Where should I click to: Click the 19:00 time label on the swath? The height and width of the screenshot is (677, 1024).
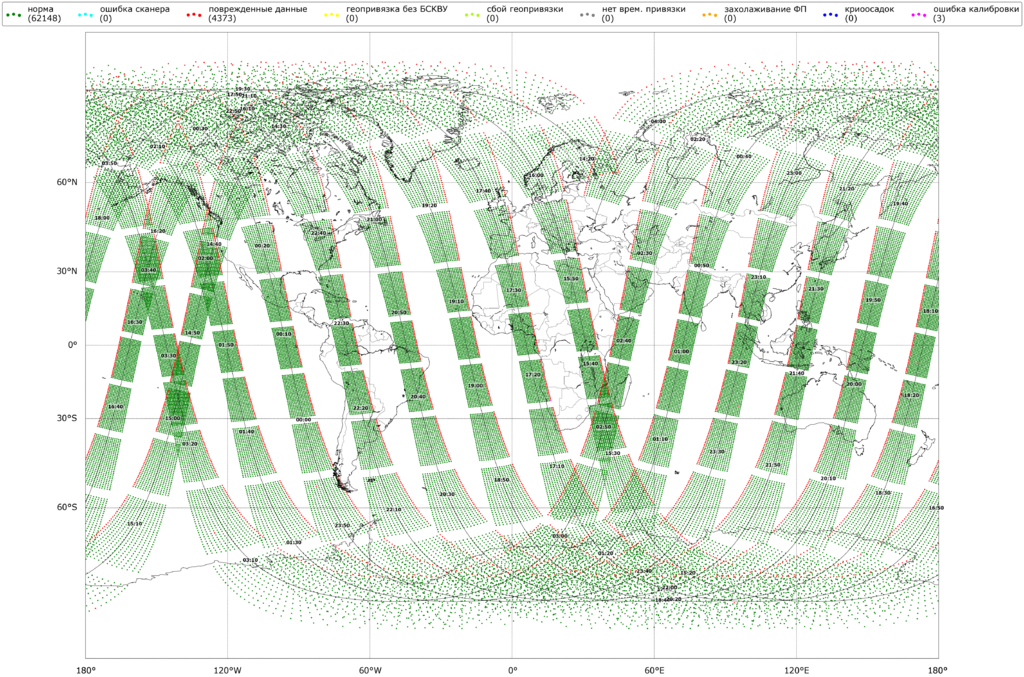click(x=474, y=385)
